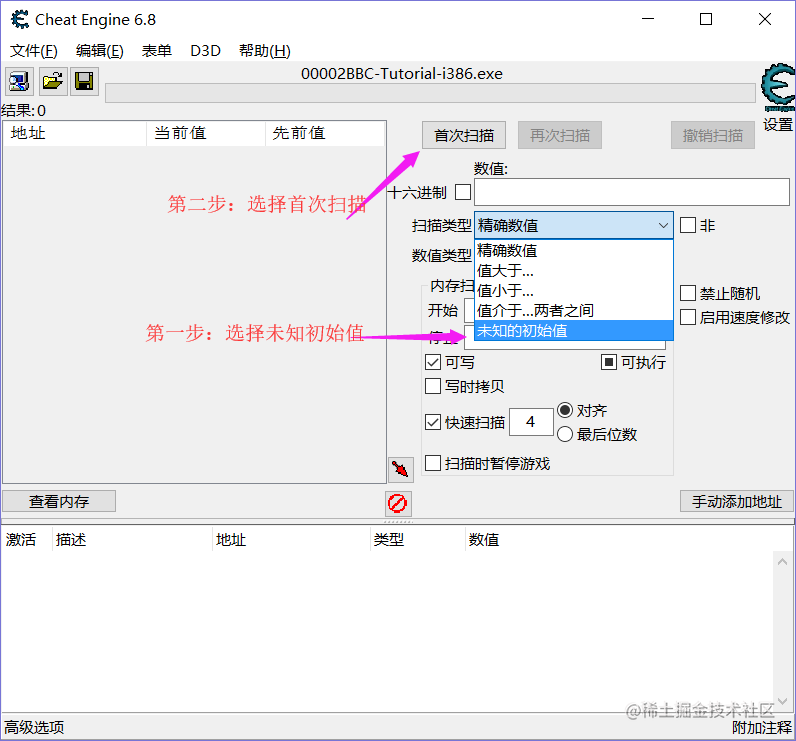
Task: Click the 先前值 column header
Action: tap(325, 133)
